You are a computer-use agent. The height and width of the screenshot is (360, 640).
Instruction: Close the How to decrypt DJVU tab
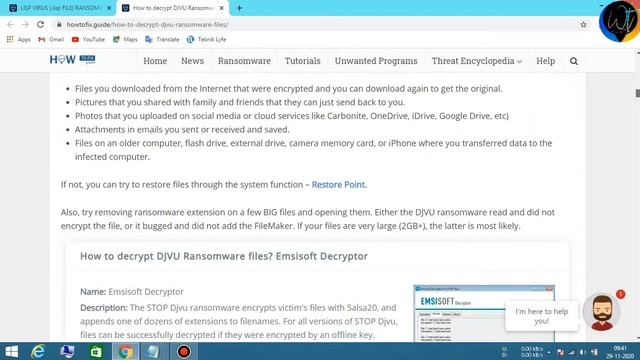coord(222,8)
